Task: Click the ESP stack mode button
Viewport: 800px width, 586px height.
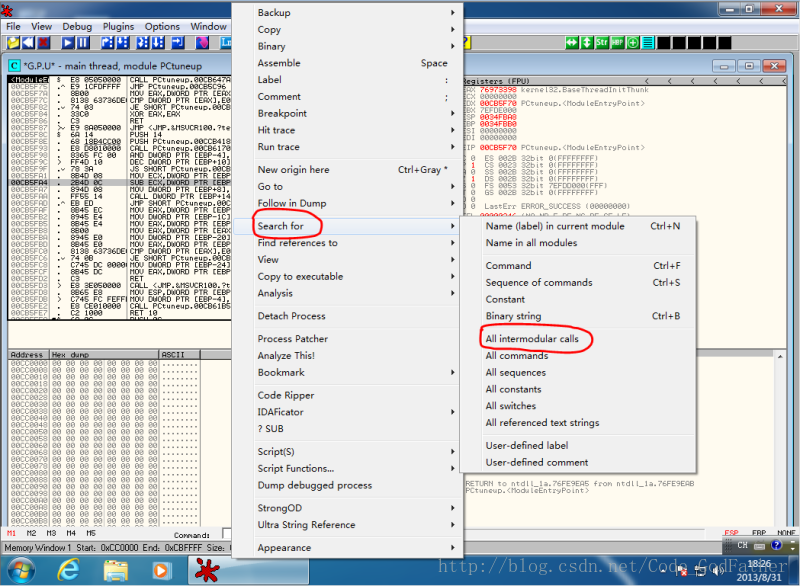Action: [x=731, y=533]
